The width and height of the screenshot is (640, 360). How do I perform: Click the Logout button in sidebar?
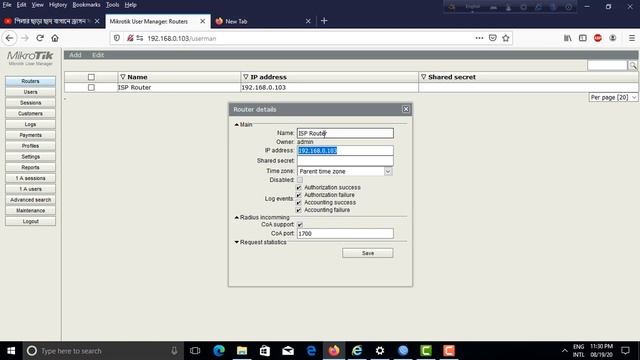point(31,221)
